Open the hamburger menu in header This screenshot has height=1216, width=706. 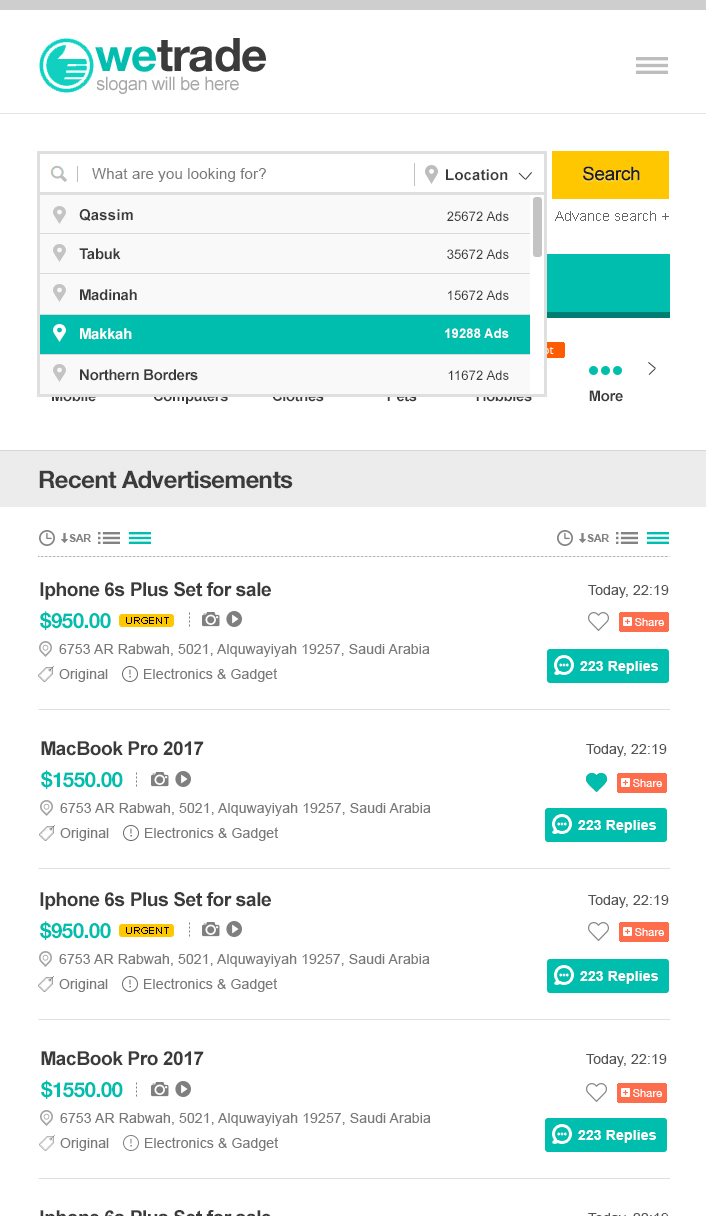tap(652, 66)
